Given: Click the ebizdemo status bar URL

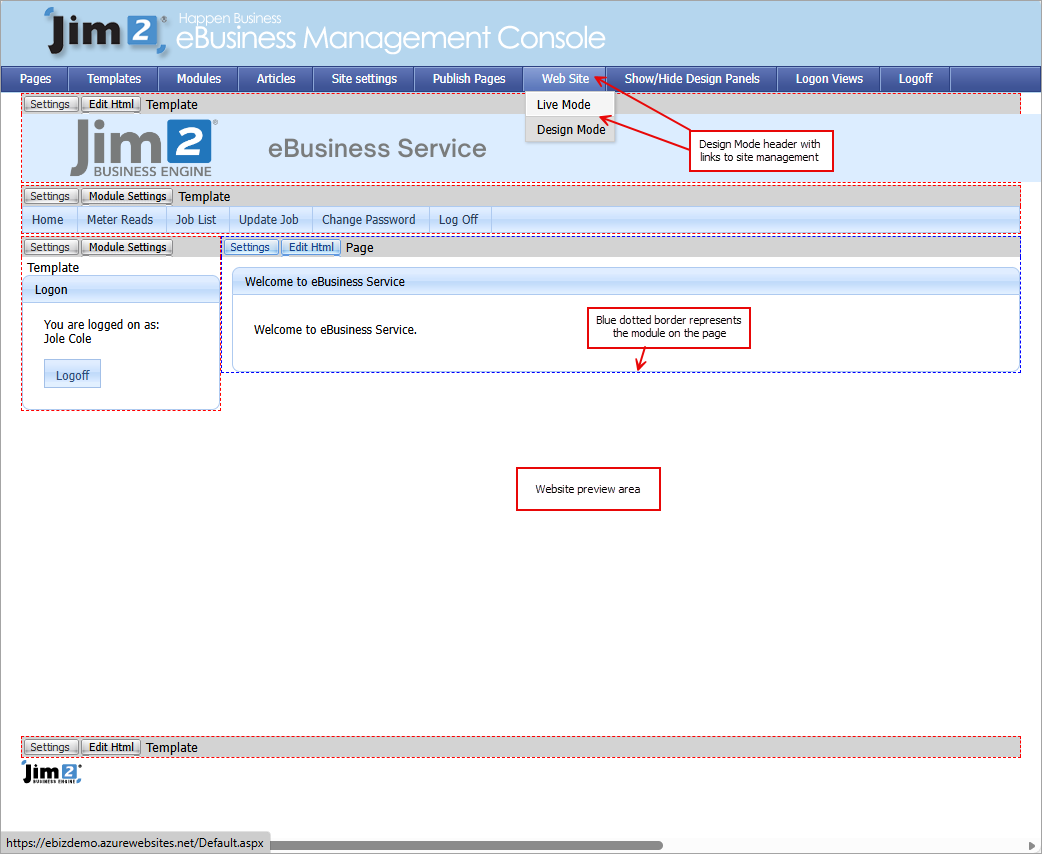Looking at the screenshot, I should tap(135, 843).
